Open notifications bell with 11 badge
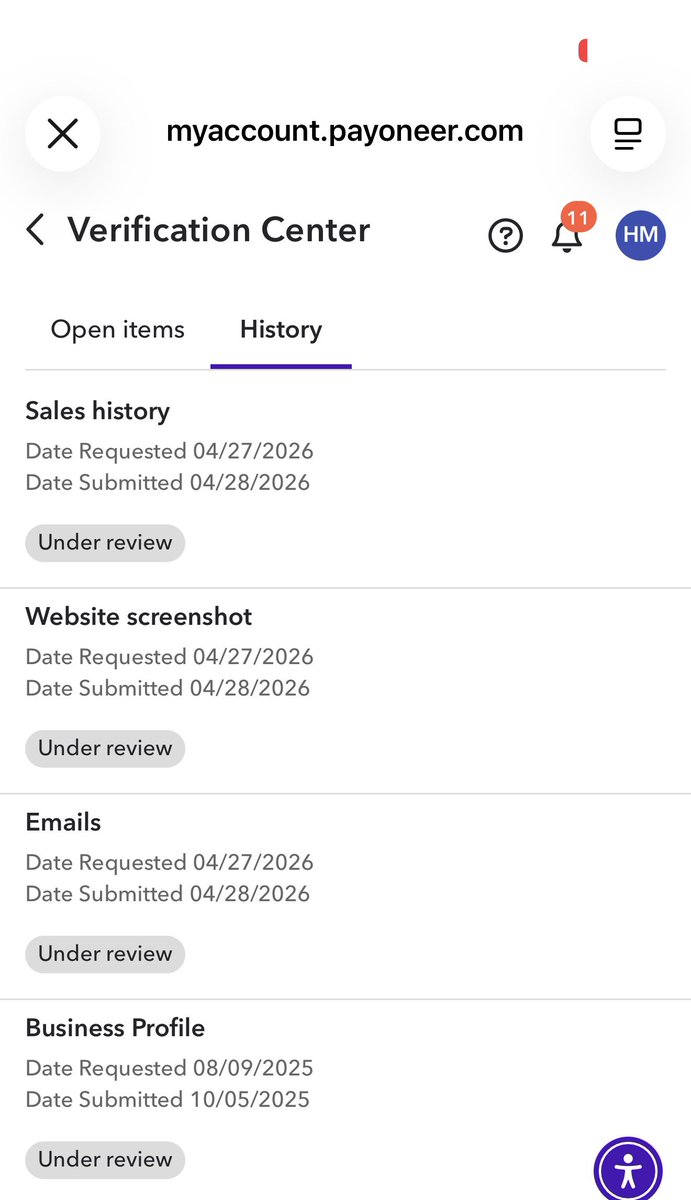Image resolution: width=691 pixels, height=1200 pixels. pos(569,231)
